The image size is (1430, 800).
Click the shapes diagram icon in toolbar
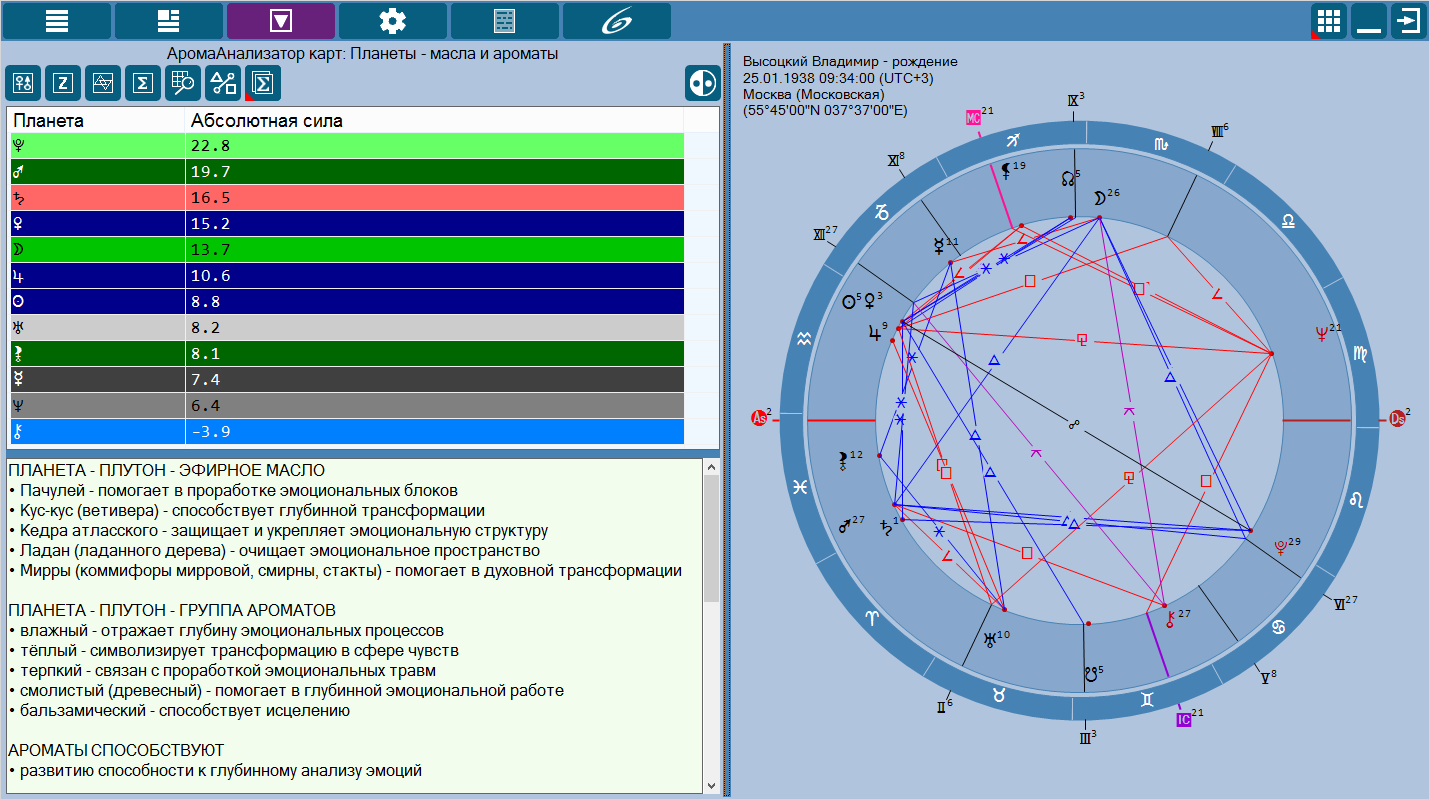(x=223, y=83)
